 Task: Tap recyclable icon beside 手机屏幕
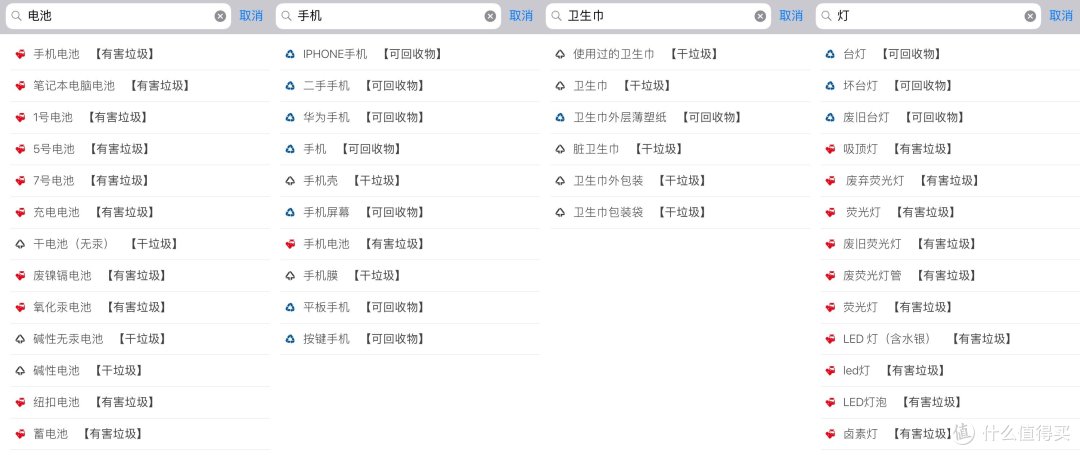(290, 213)
